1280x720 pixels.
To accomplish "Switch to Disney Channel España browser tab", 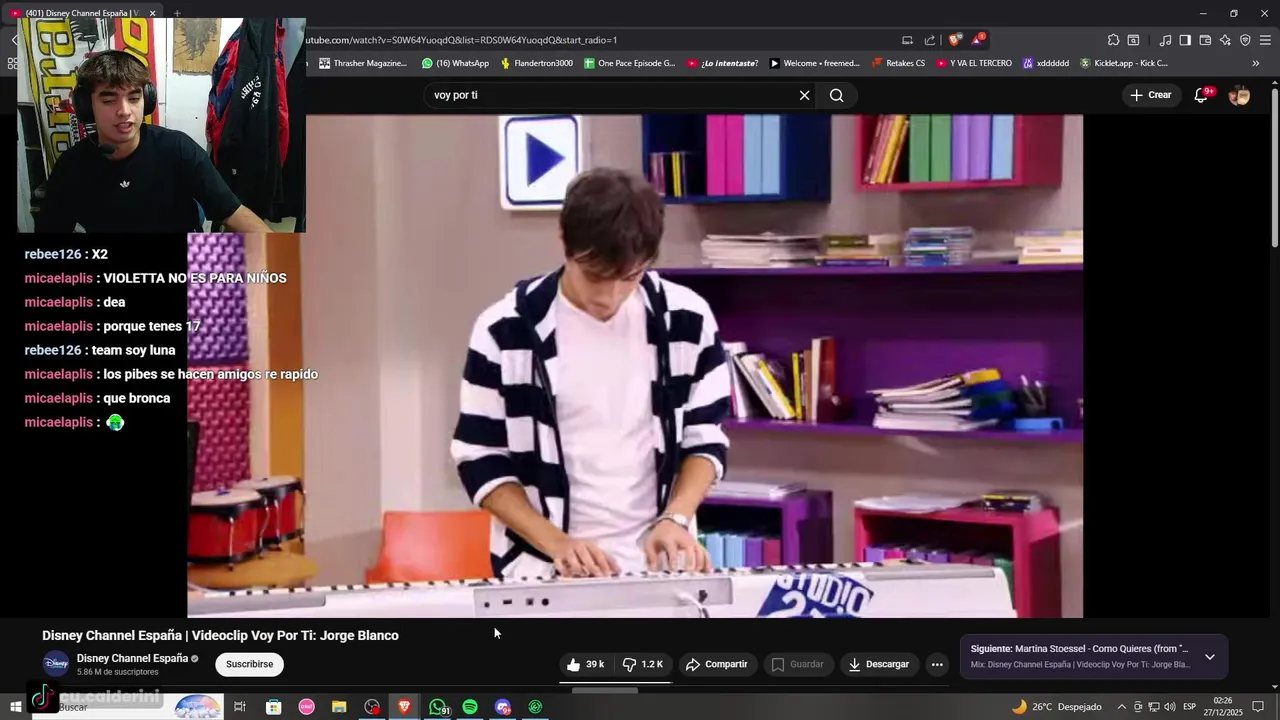I will click(82, 13).
